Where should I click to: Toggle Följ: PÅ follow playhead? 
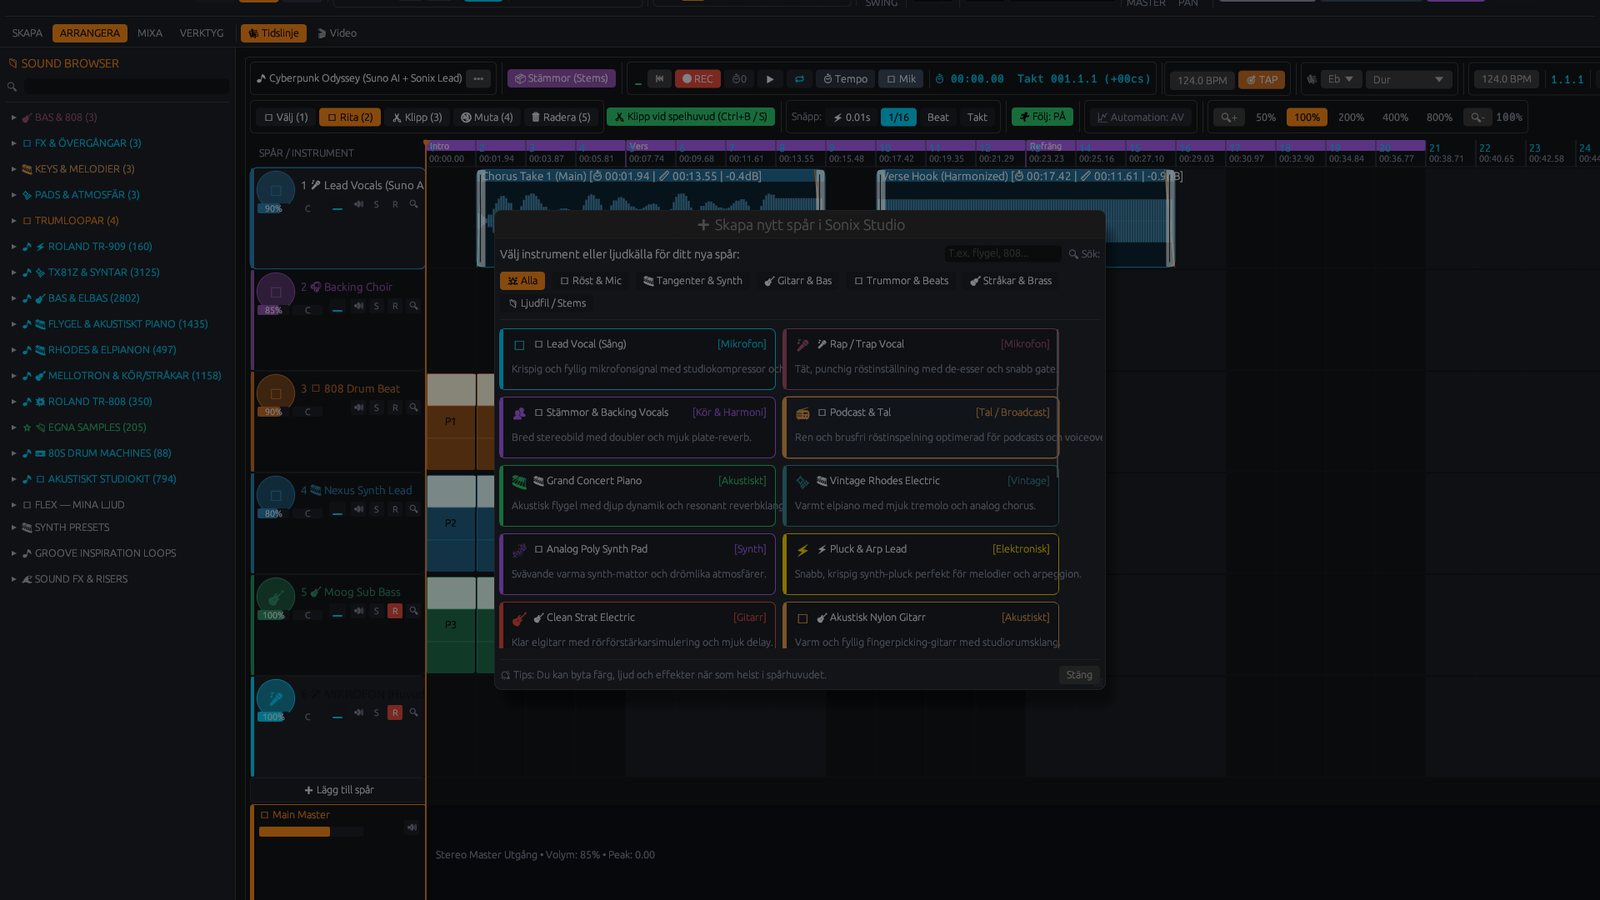point(1042,117)
